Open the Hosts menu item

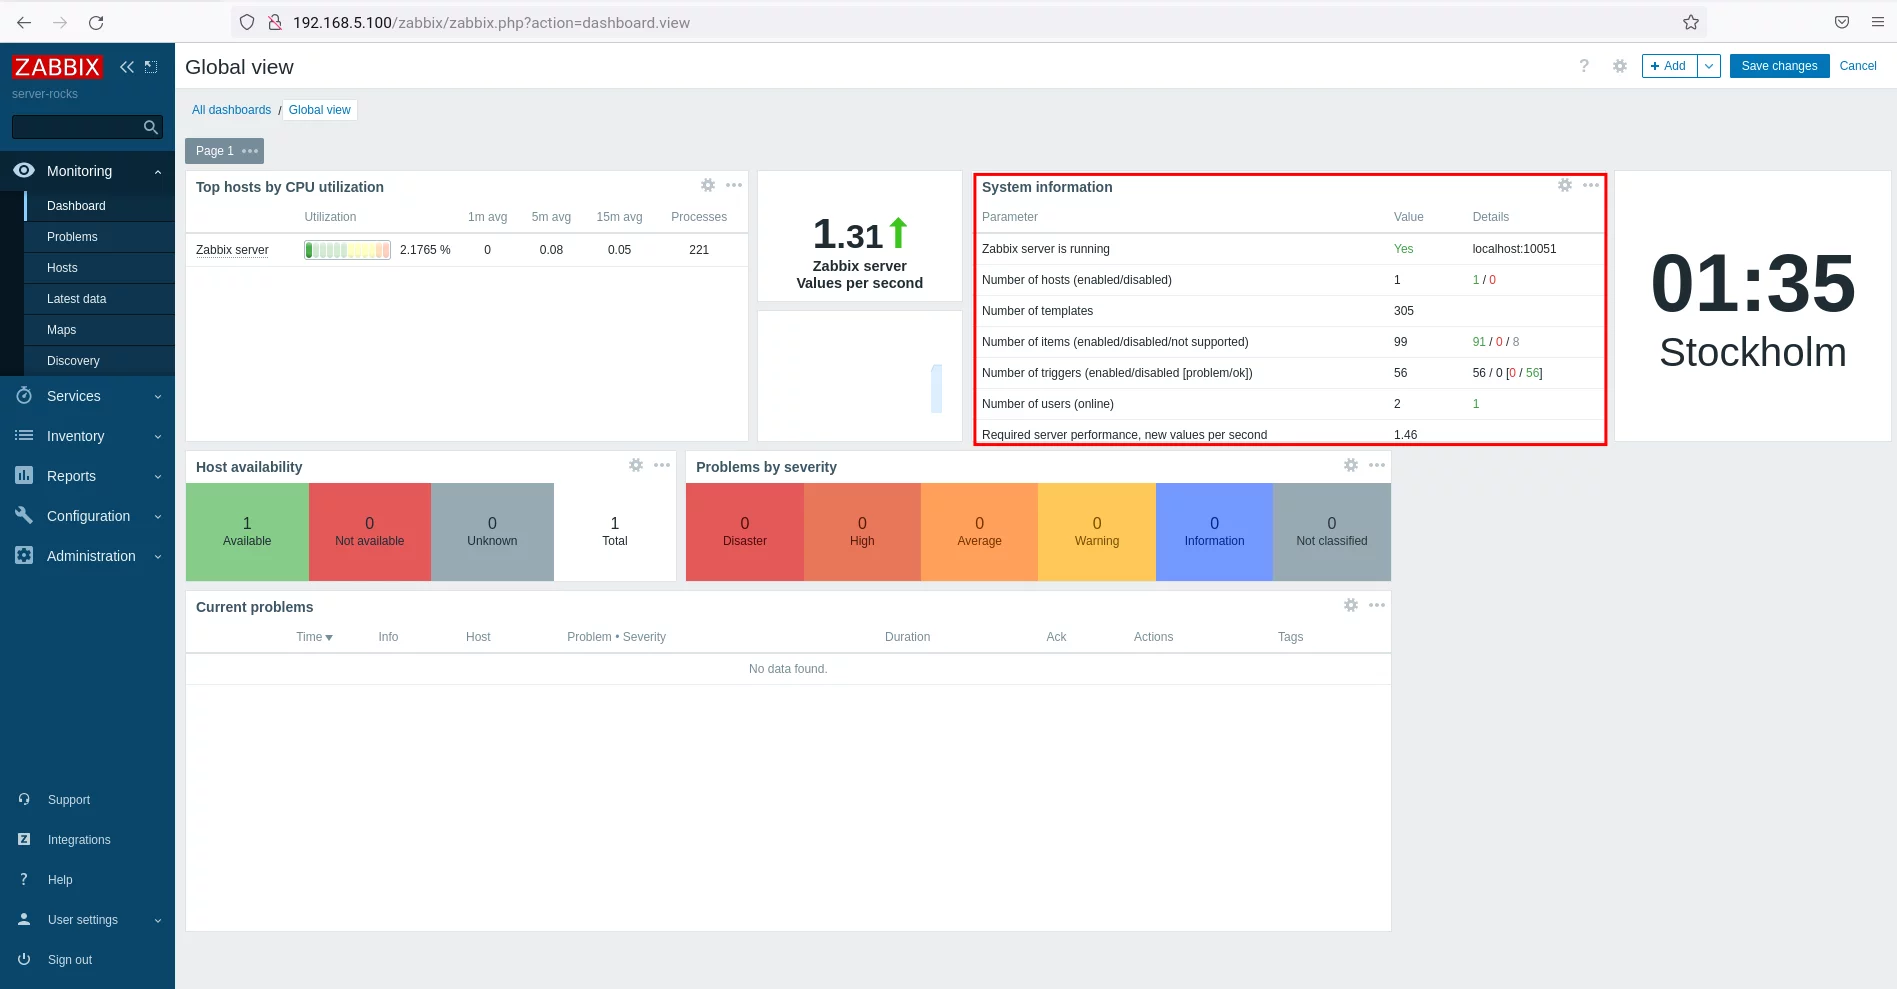100,268
